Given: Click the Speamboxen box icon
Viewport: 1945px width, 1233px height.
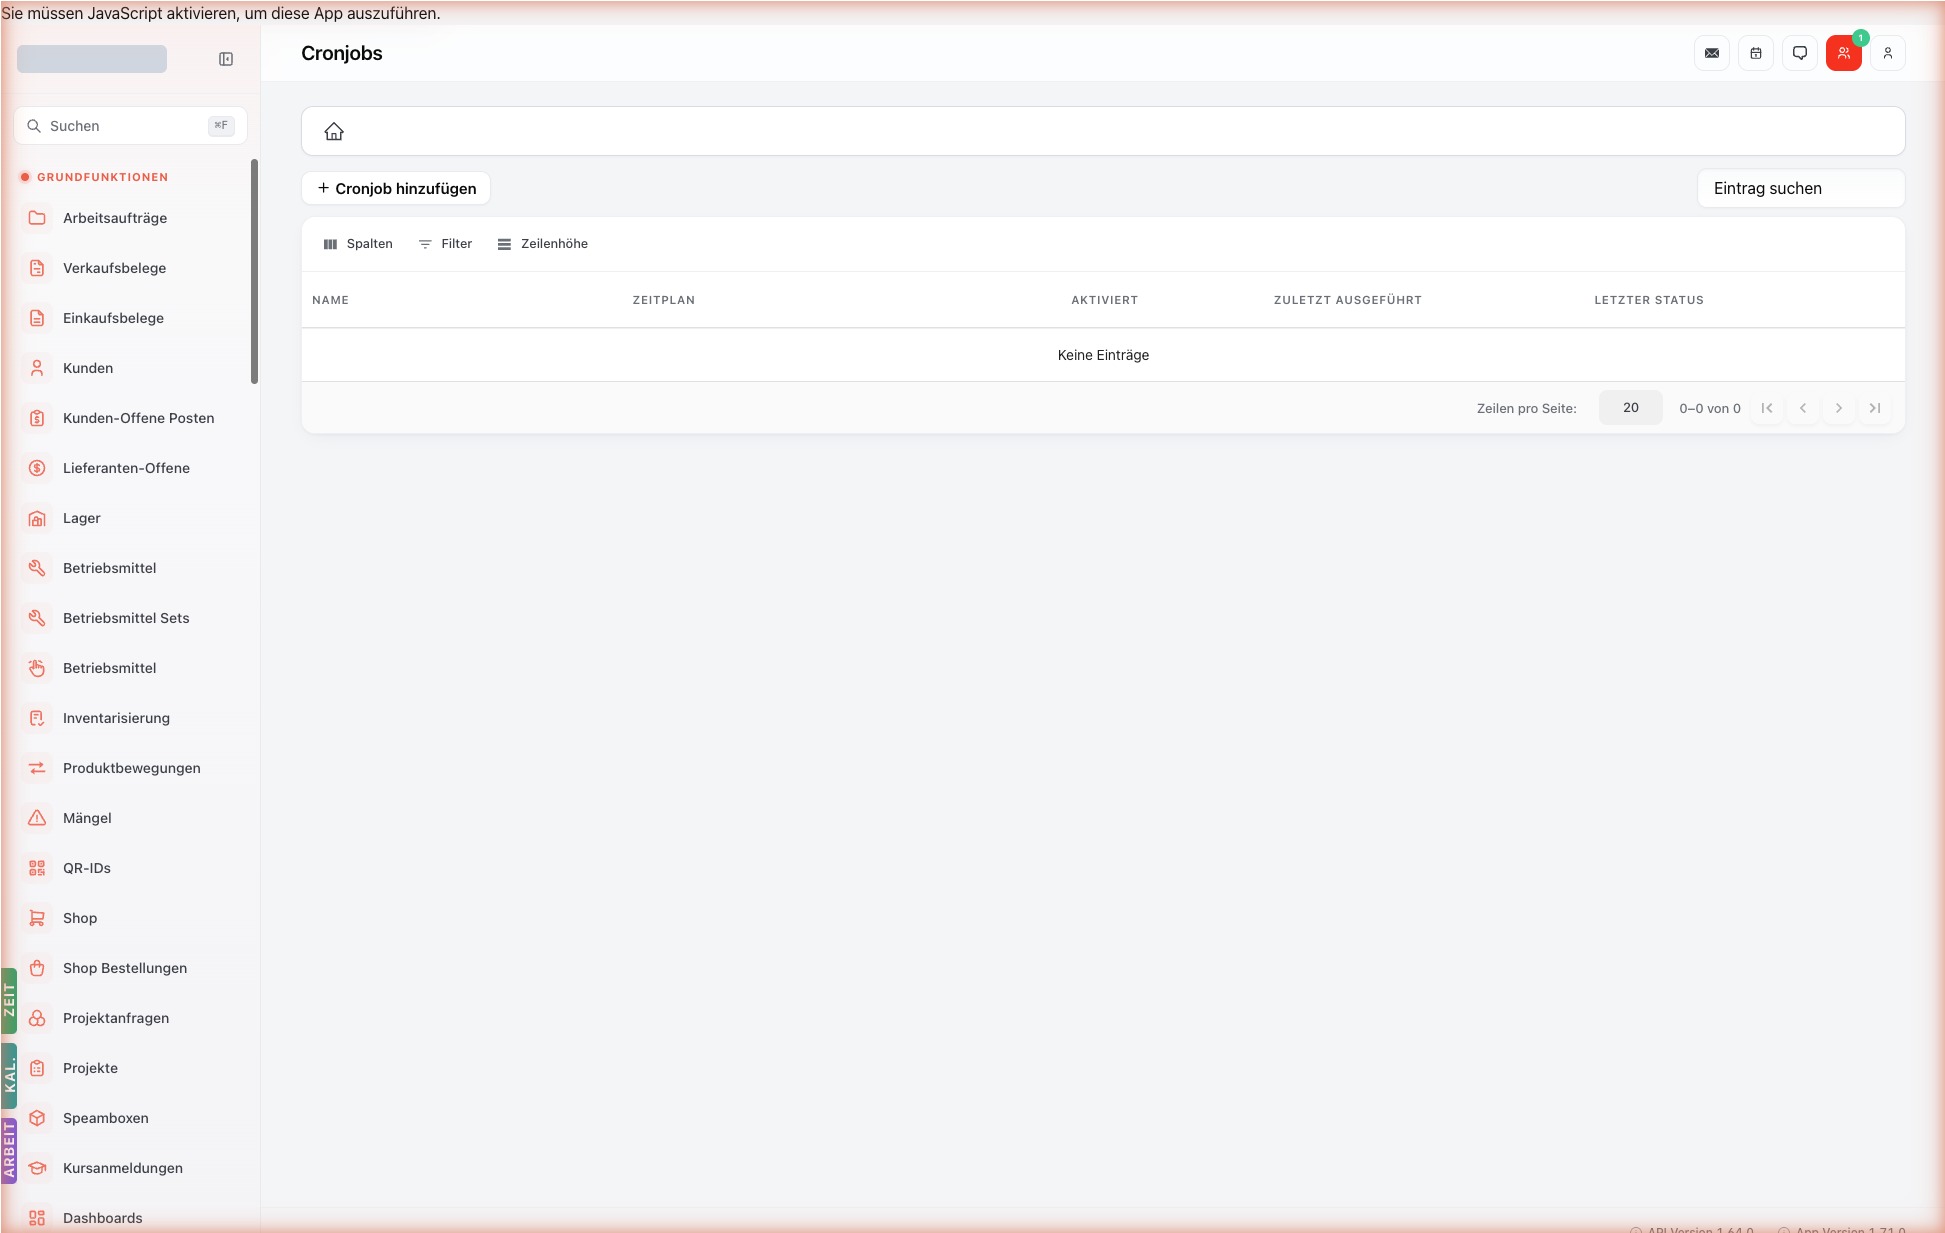Looking at the screenshot, I should click(37, 1118).
